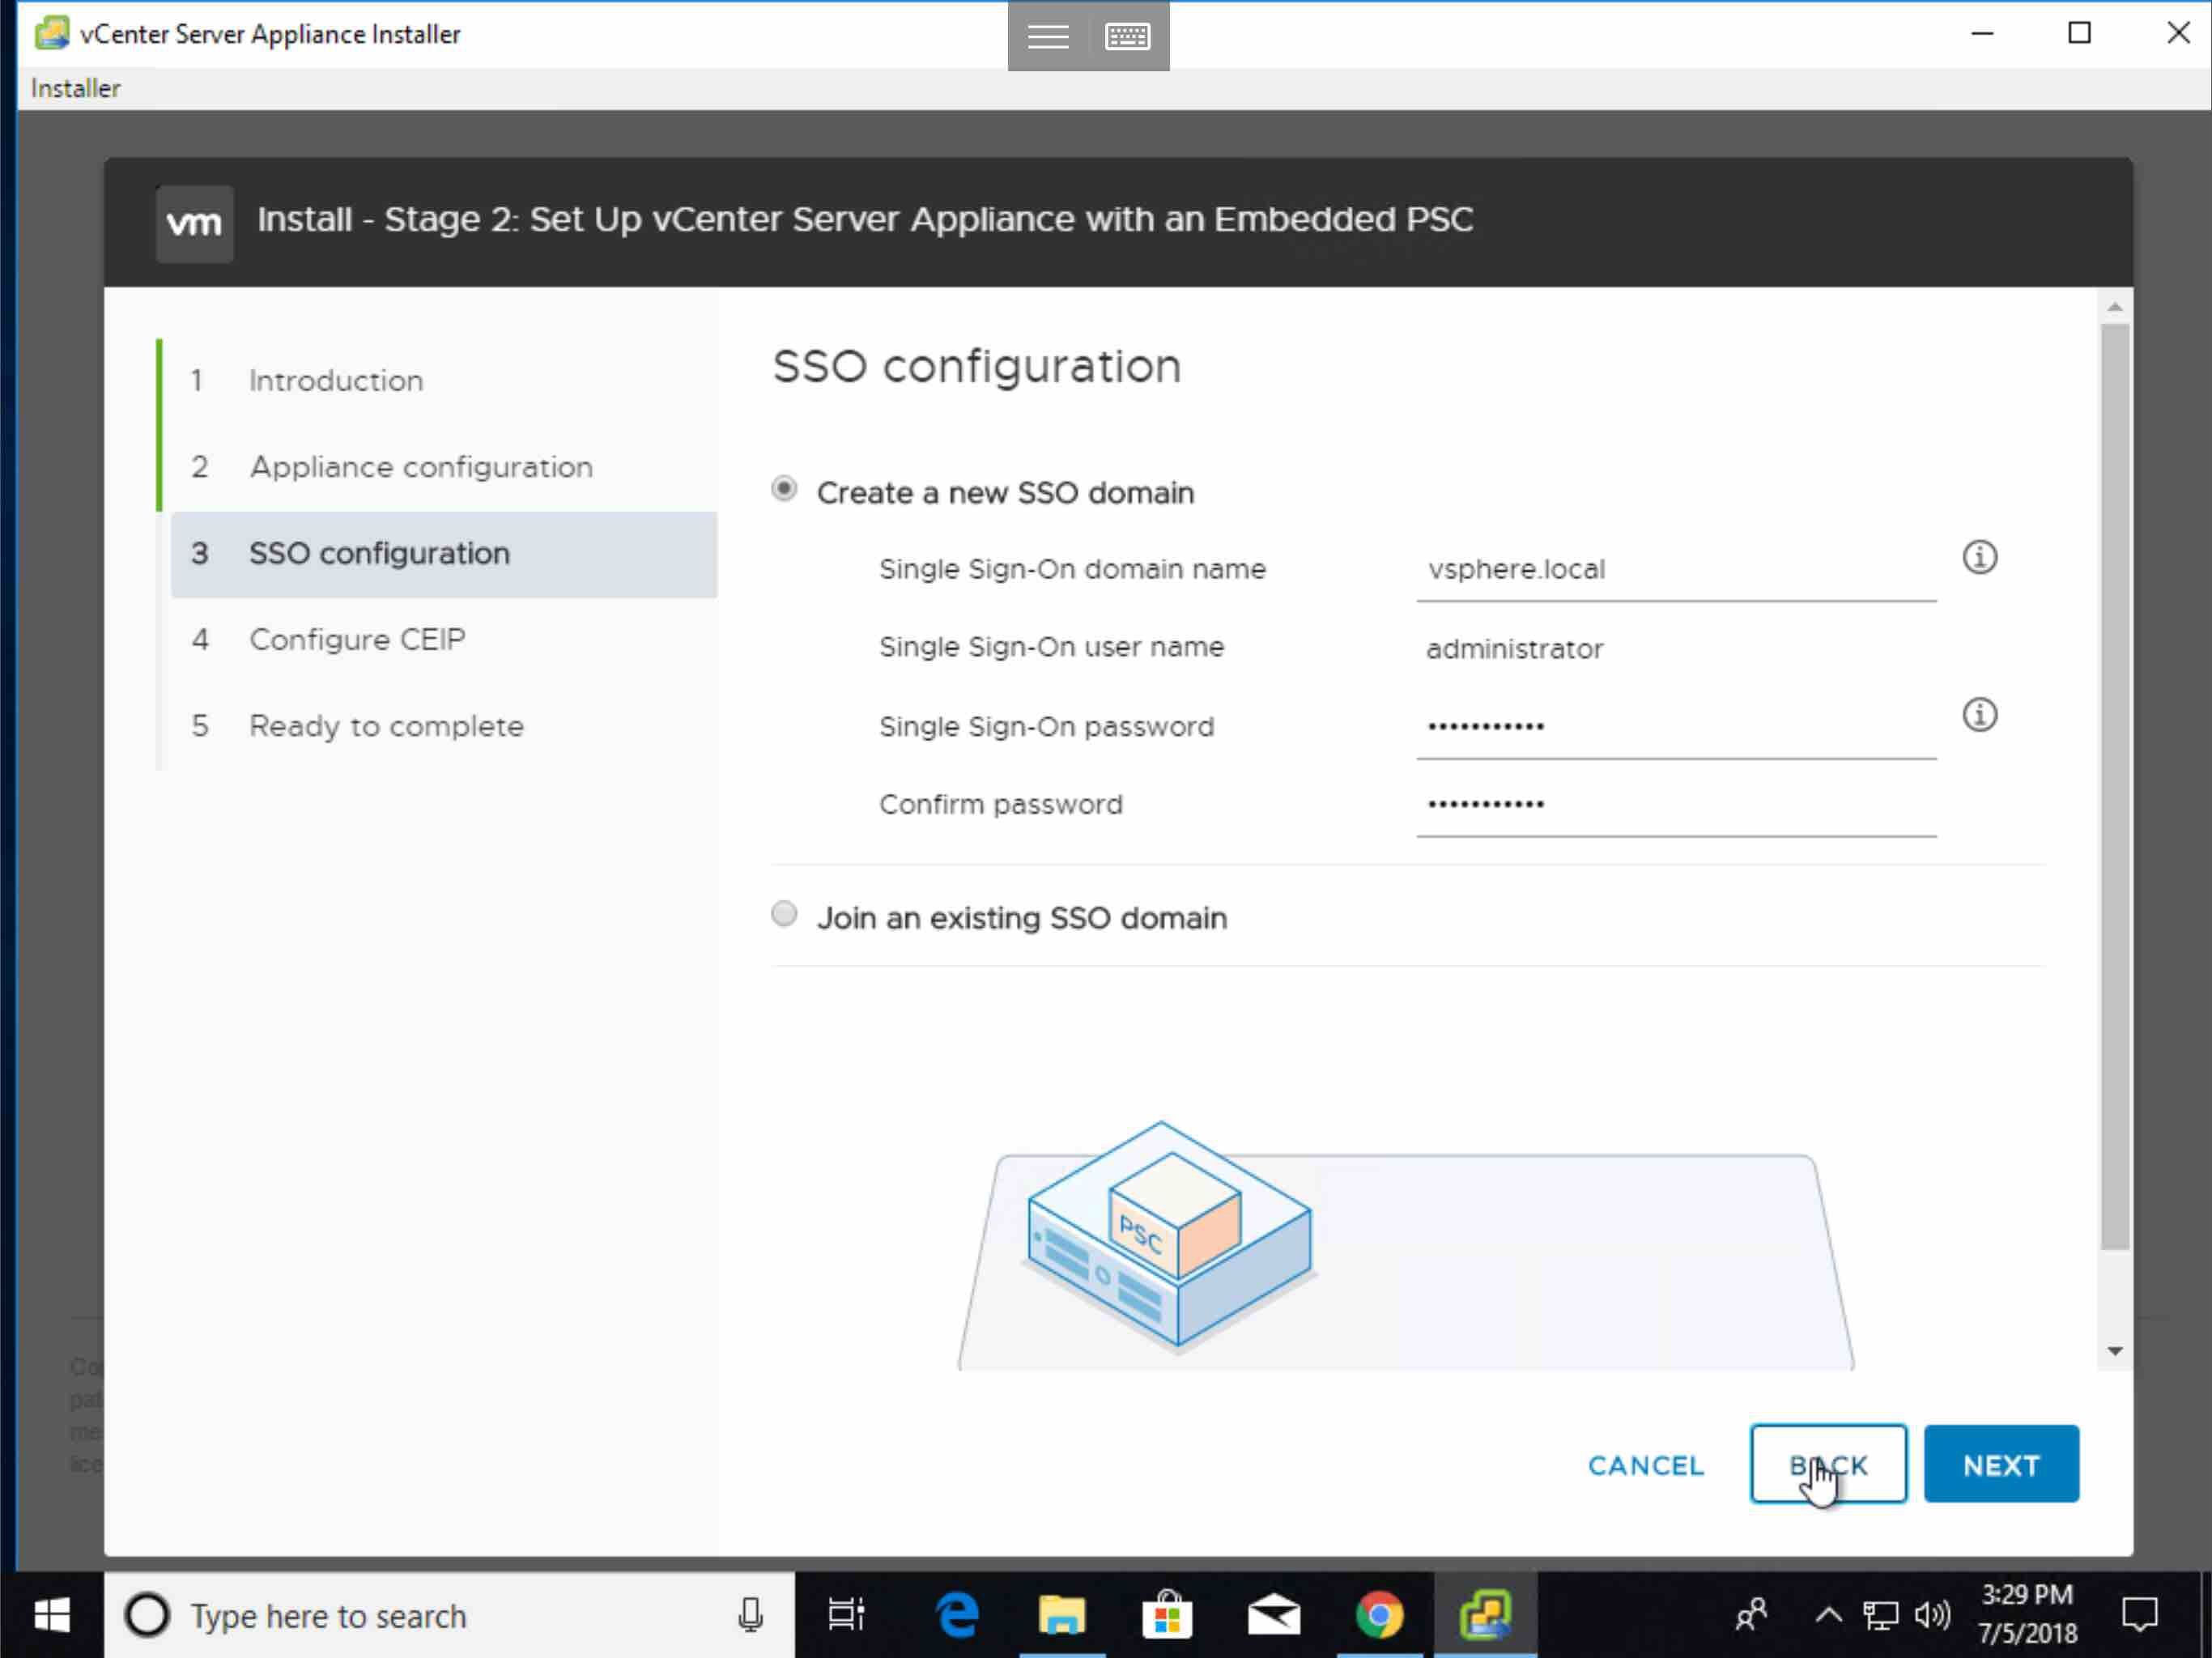Click the volume speaker icon
The width and height of the screenshot is (2212, 1658).
[x=1932, y=1615]
